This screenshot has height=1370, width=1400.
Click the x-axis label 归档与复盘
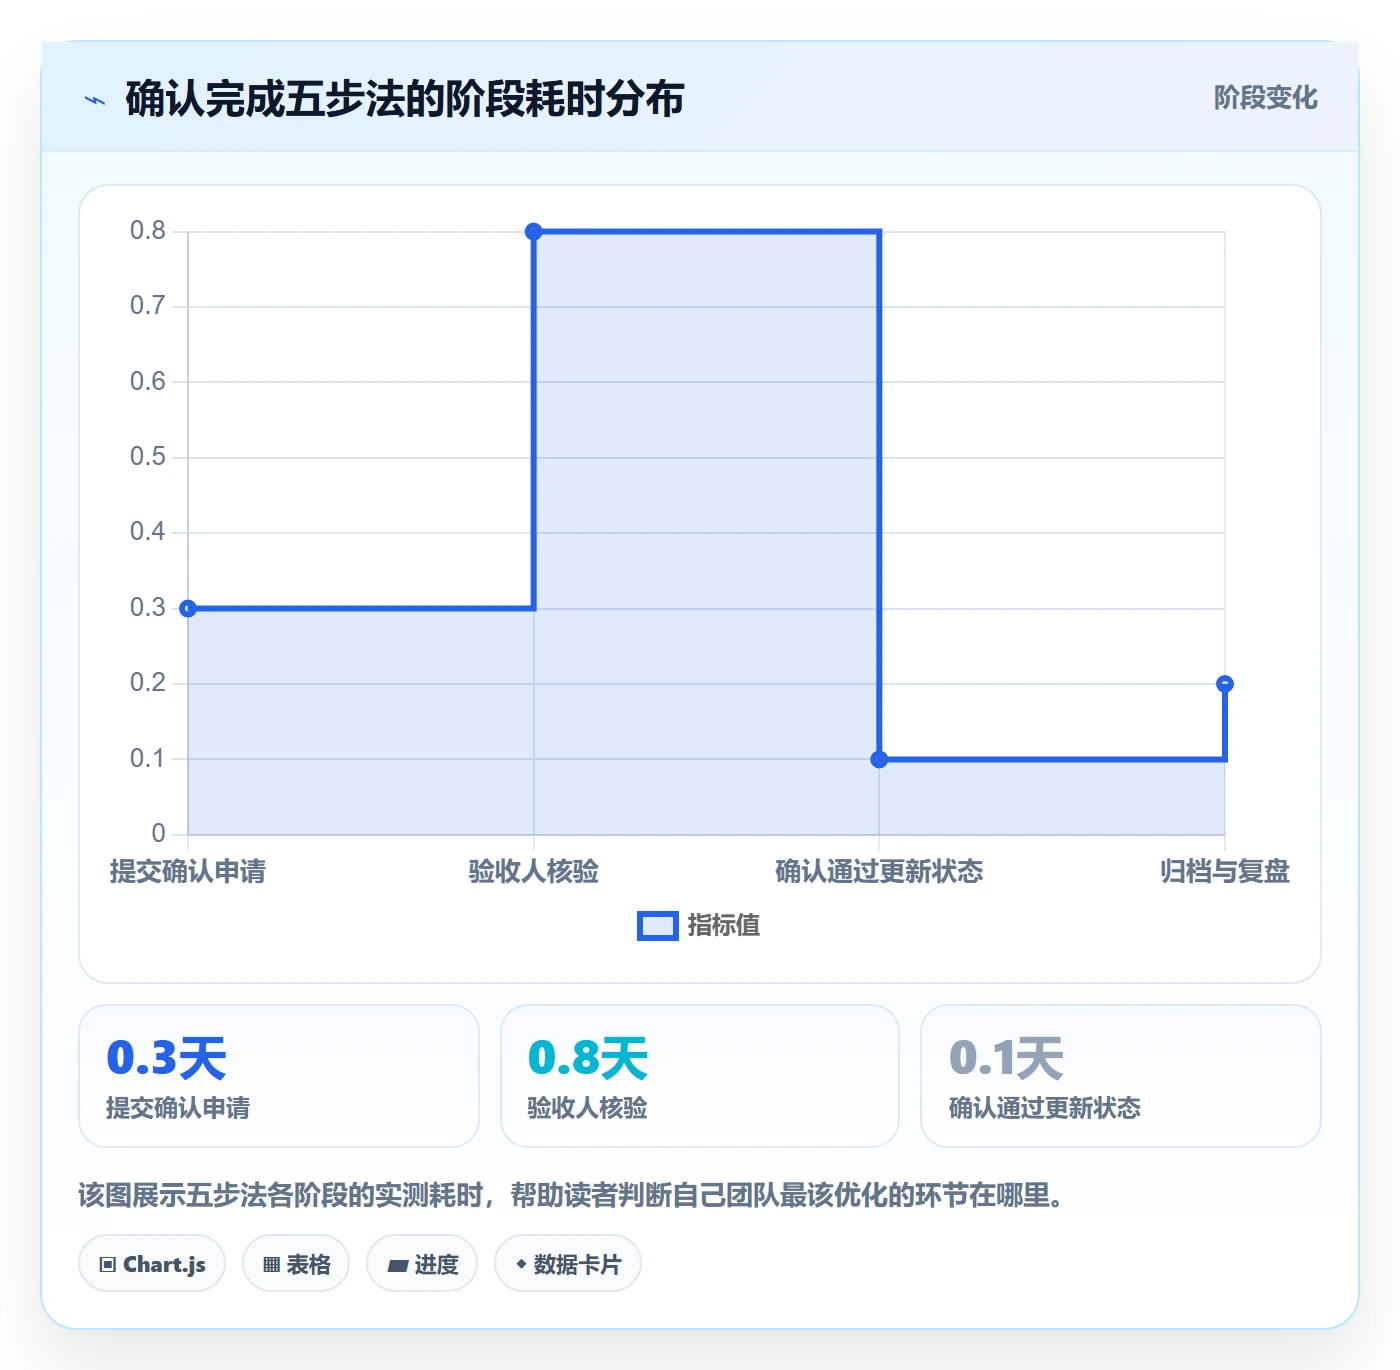point(1225,872)
